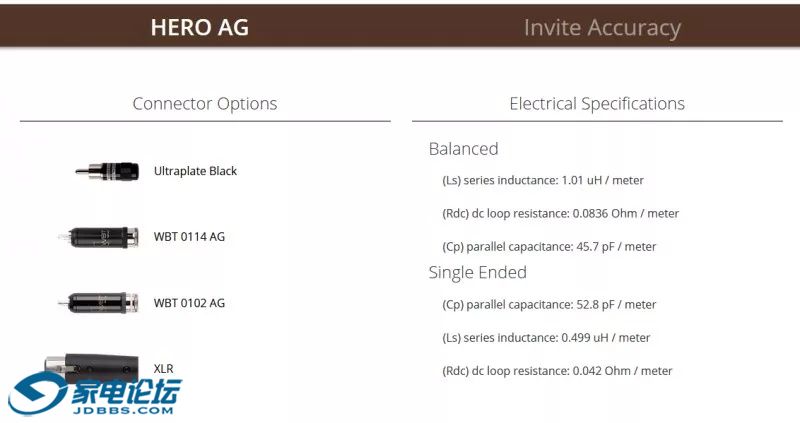The image size is (800, 423).
Task: Click the XLR connector label
Action: (x=164, y=368)
